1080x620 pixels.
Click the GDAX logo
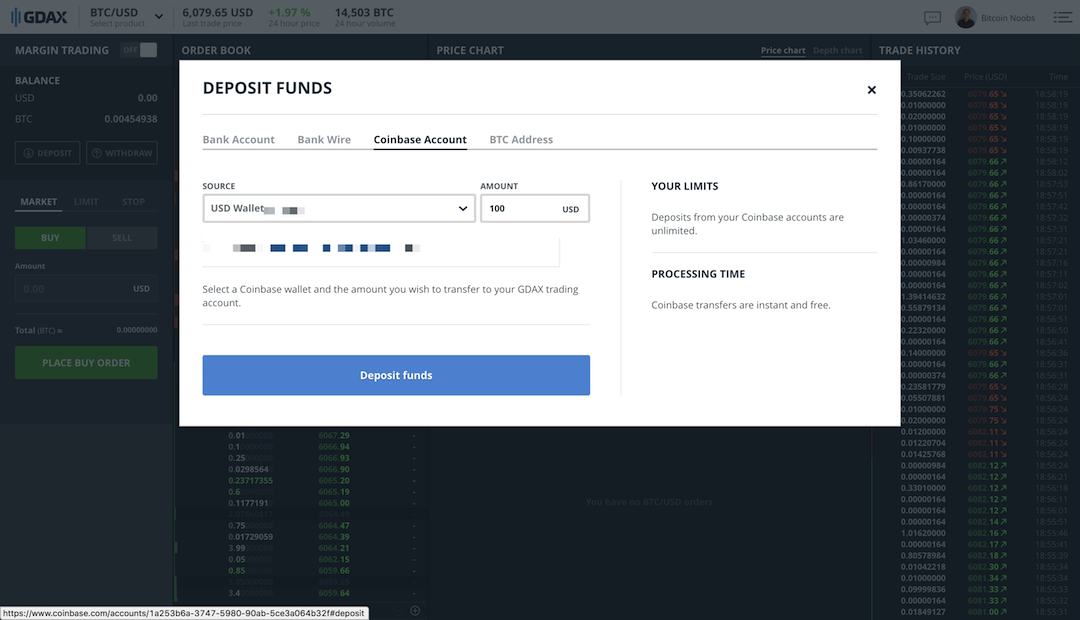pos(40,17)
